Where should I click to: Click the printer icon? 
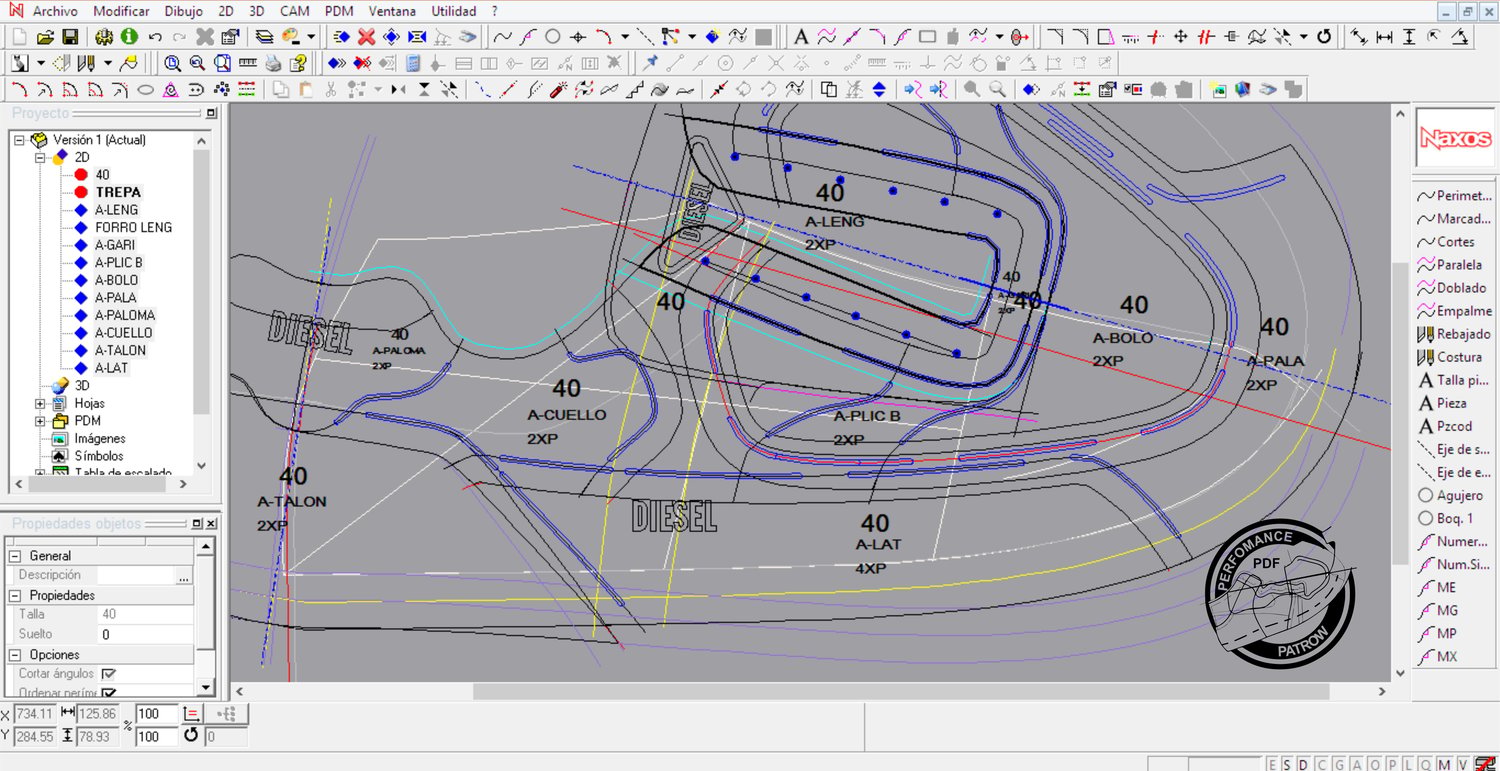(x=273, y=62)
